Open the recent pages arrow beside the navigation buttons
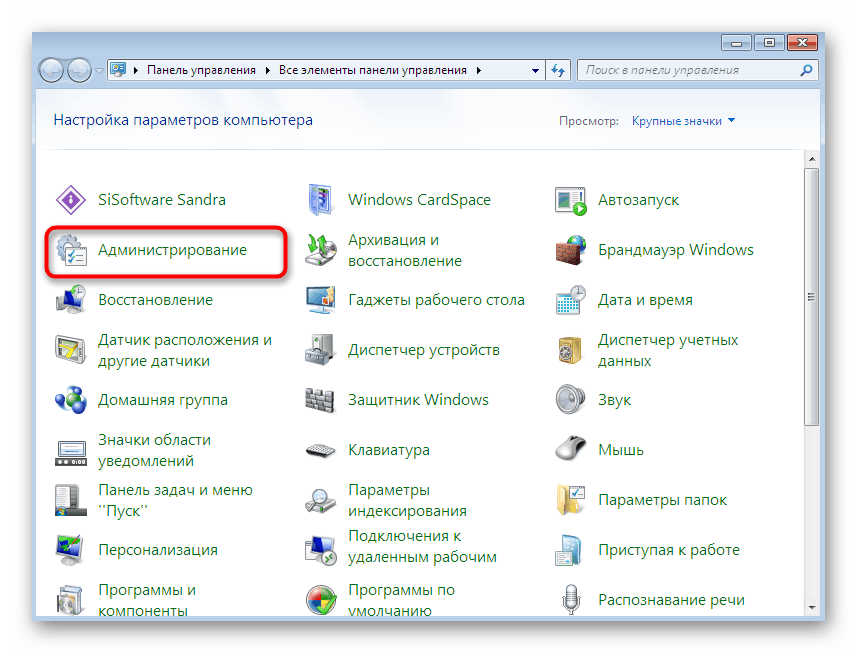Screen dimensions: 857x653 point(99,70)
